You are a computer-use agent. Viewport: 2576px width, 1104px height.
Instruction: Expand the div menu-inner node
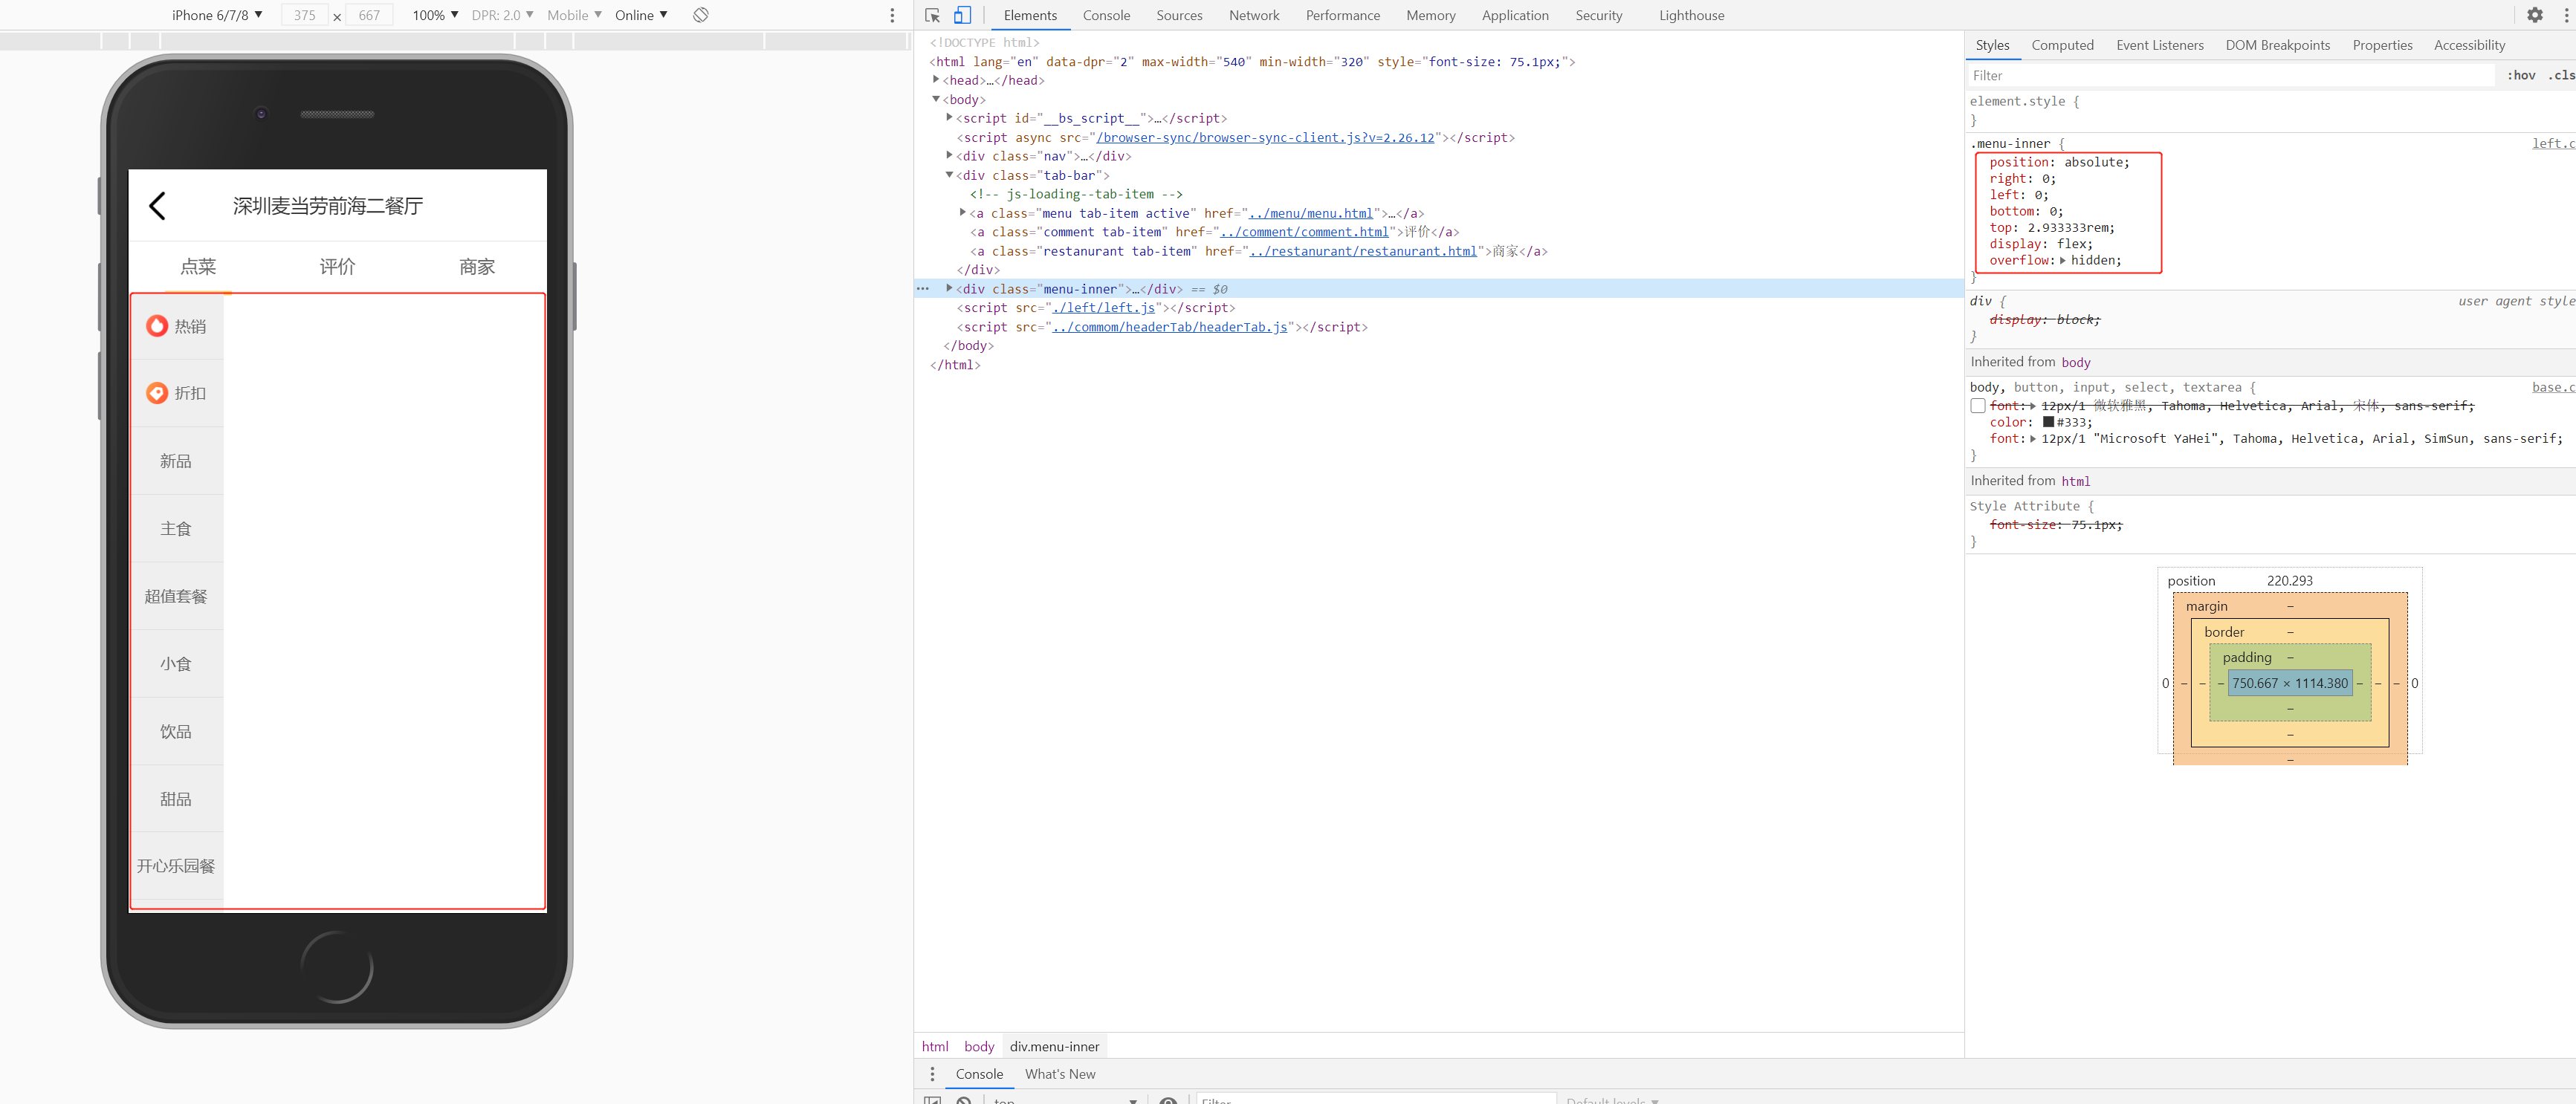[x=949, y=289]
